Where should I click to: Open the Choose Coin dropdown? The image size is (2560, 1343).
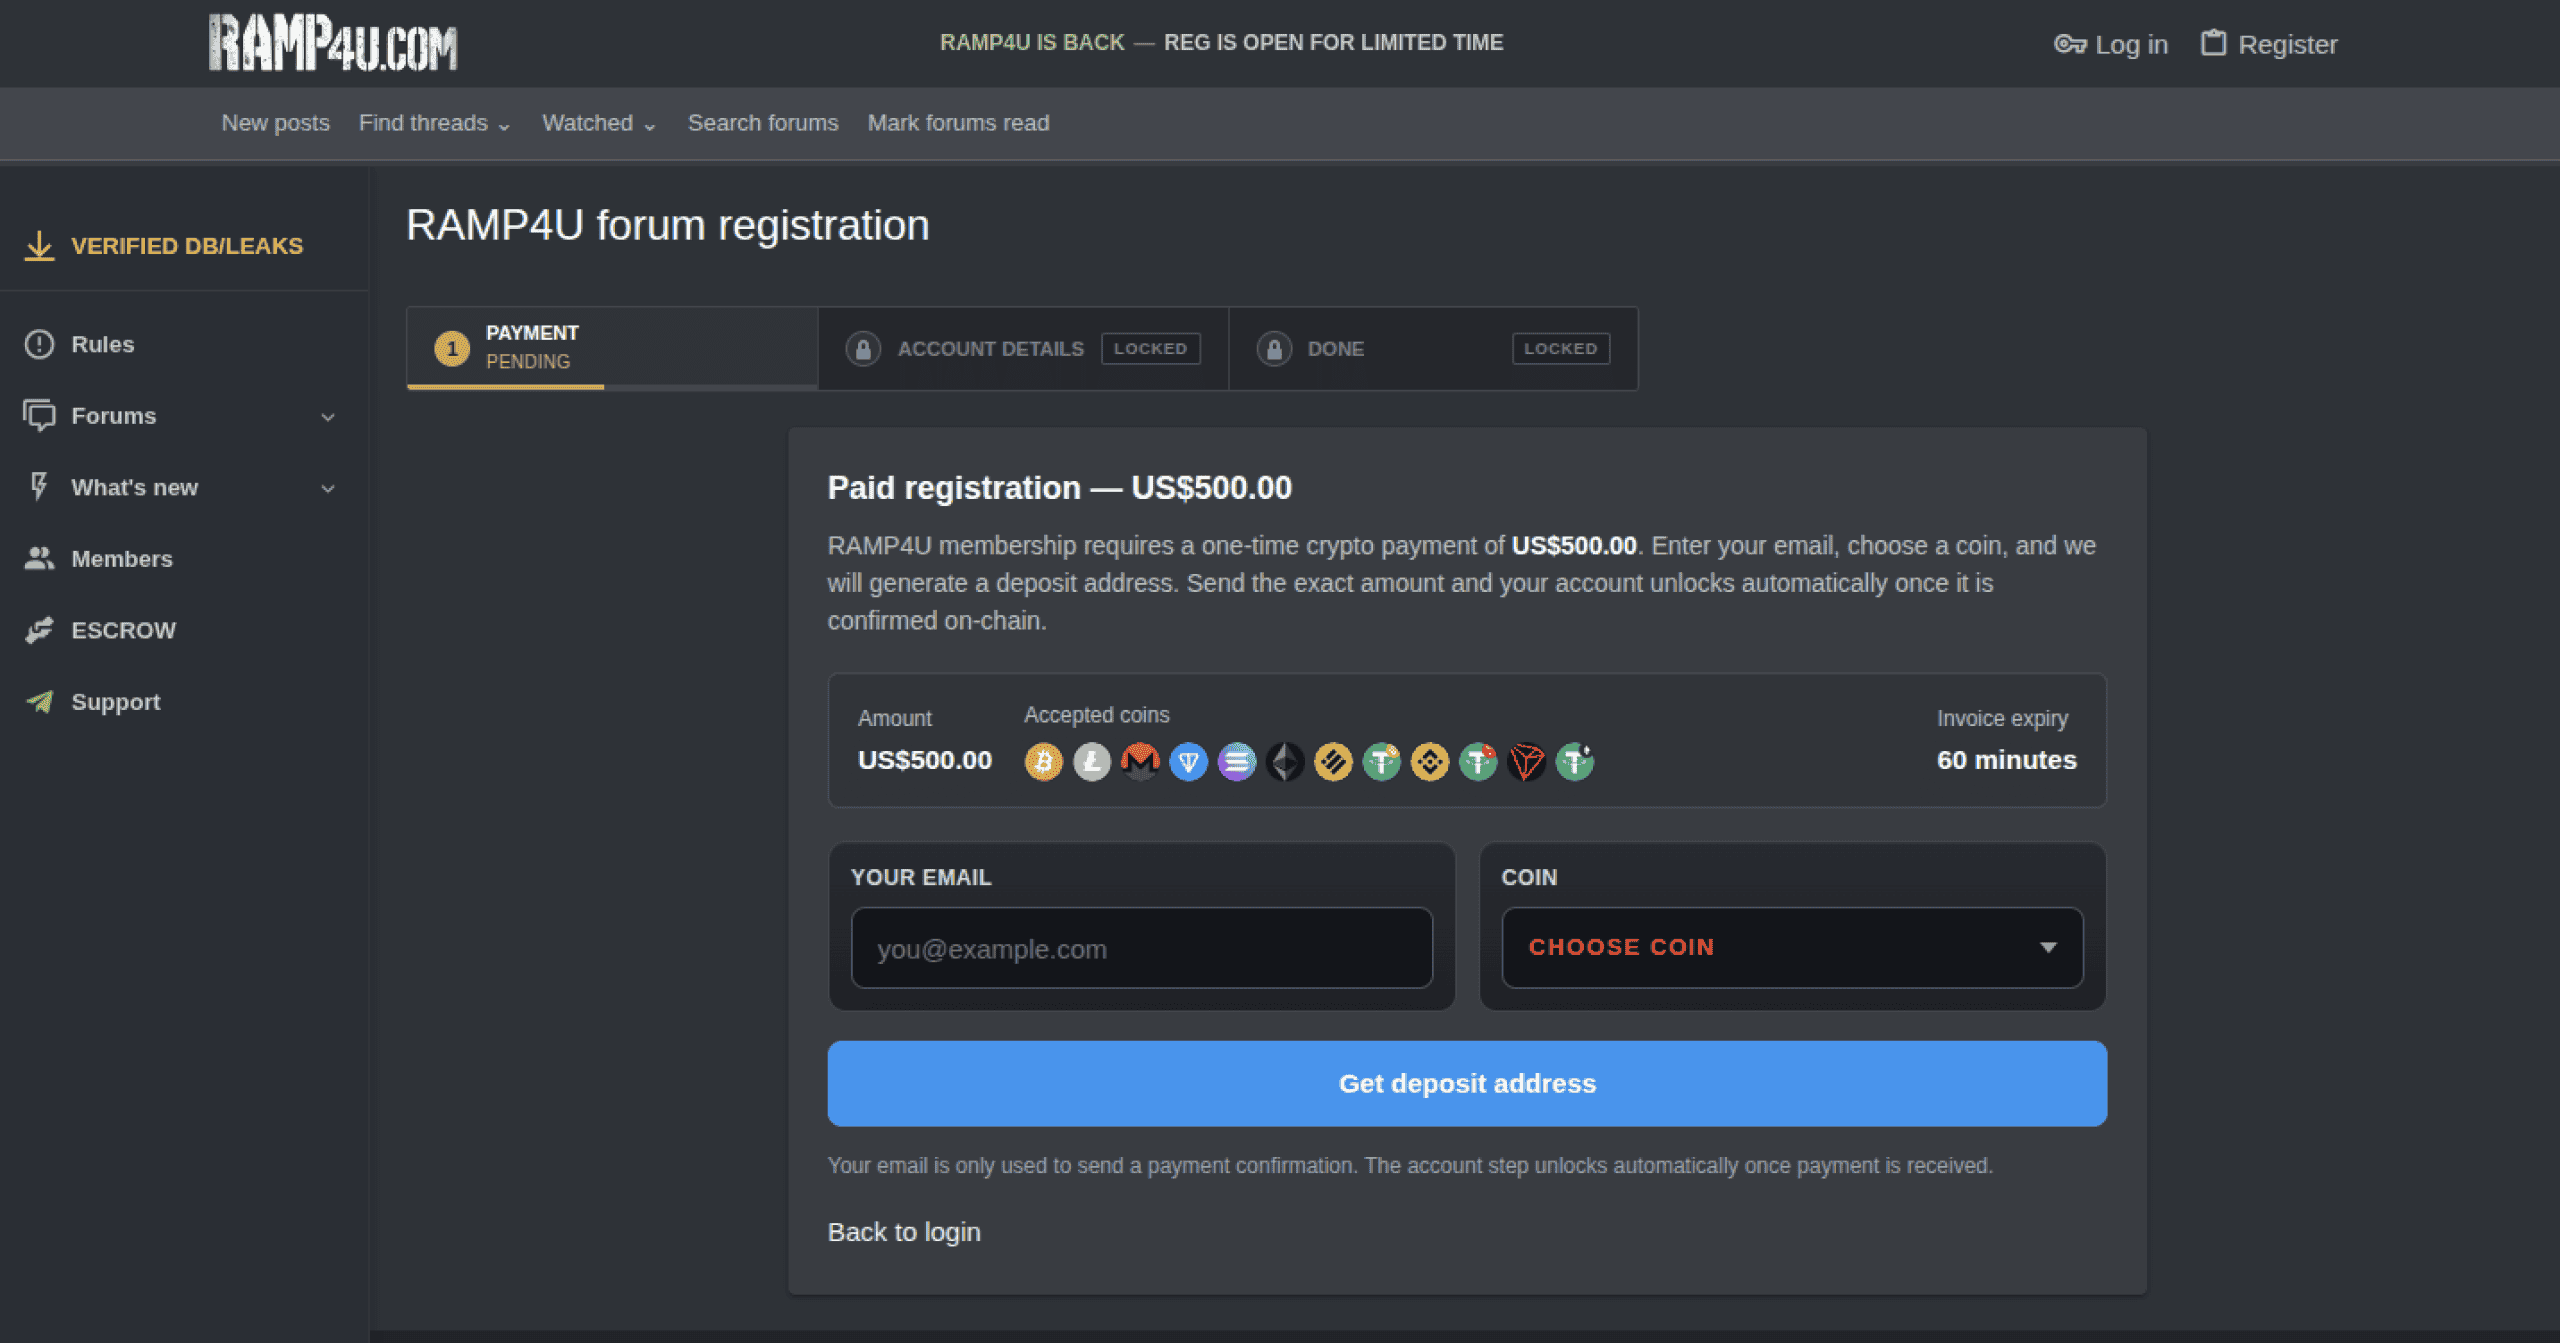pyautogui.click(x=1792, y=947)
